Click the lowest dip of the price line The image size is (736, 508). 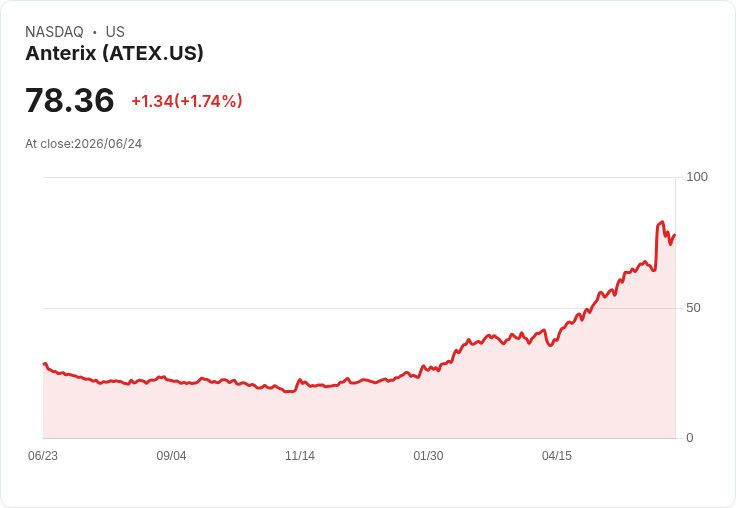click(x=287, y=392)
